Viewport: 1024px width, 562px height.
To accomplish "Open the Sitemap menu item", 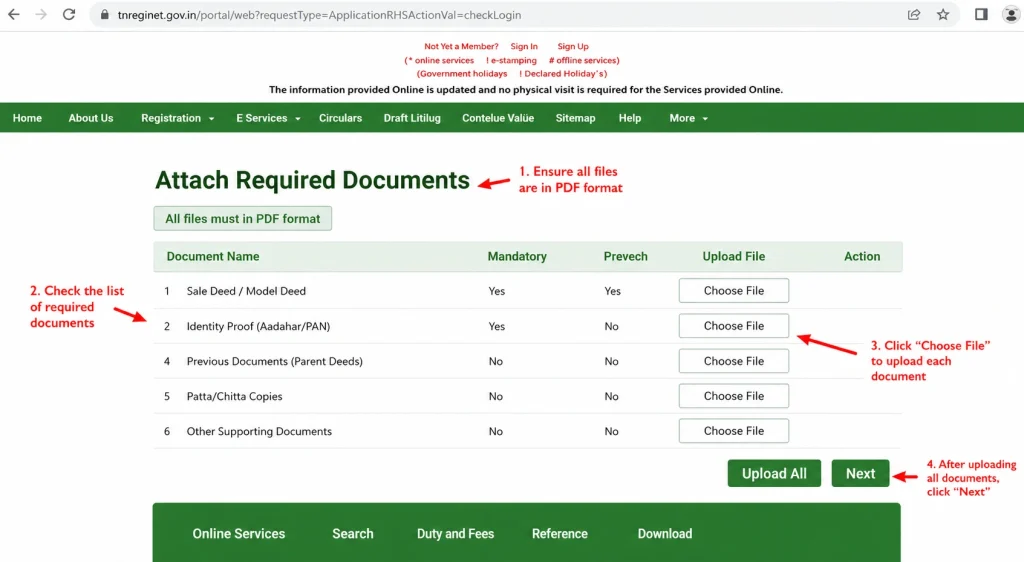I will tap(575, 118).
